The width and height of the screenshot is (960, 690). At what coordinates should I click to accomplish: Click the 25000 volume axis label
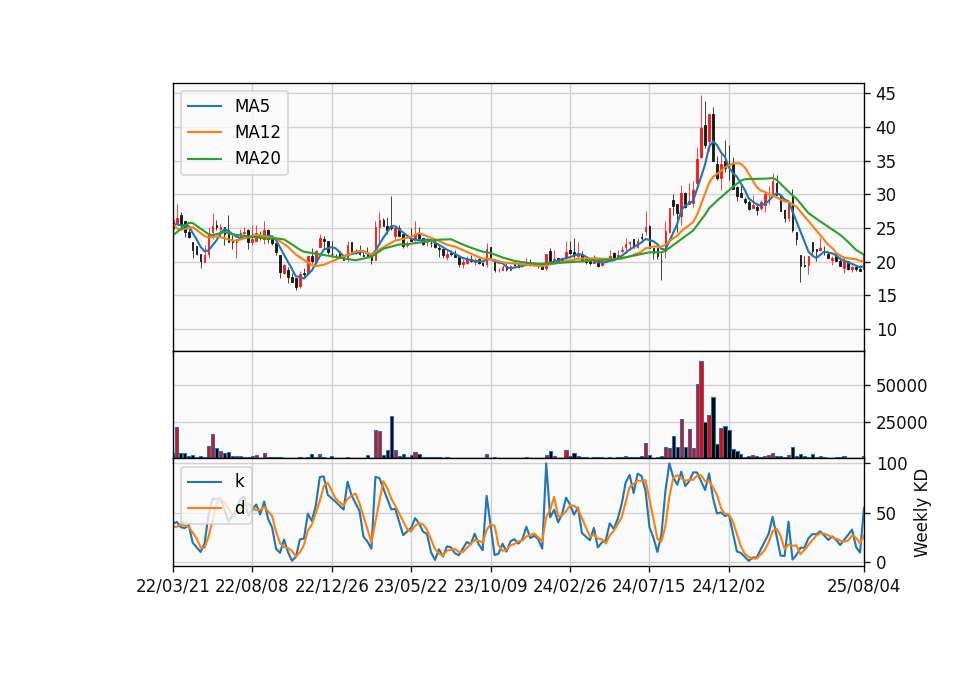901,422
